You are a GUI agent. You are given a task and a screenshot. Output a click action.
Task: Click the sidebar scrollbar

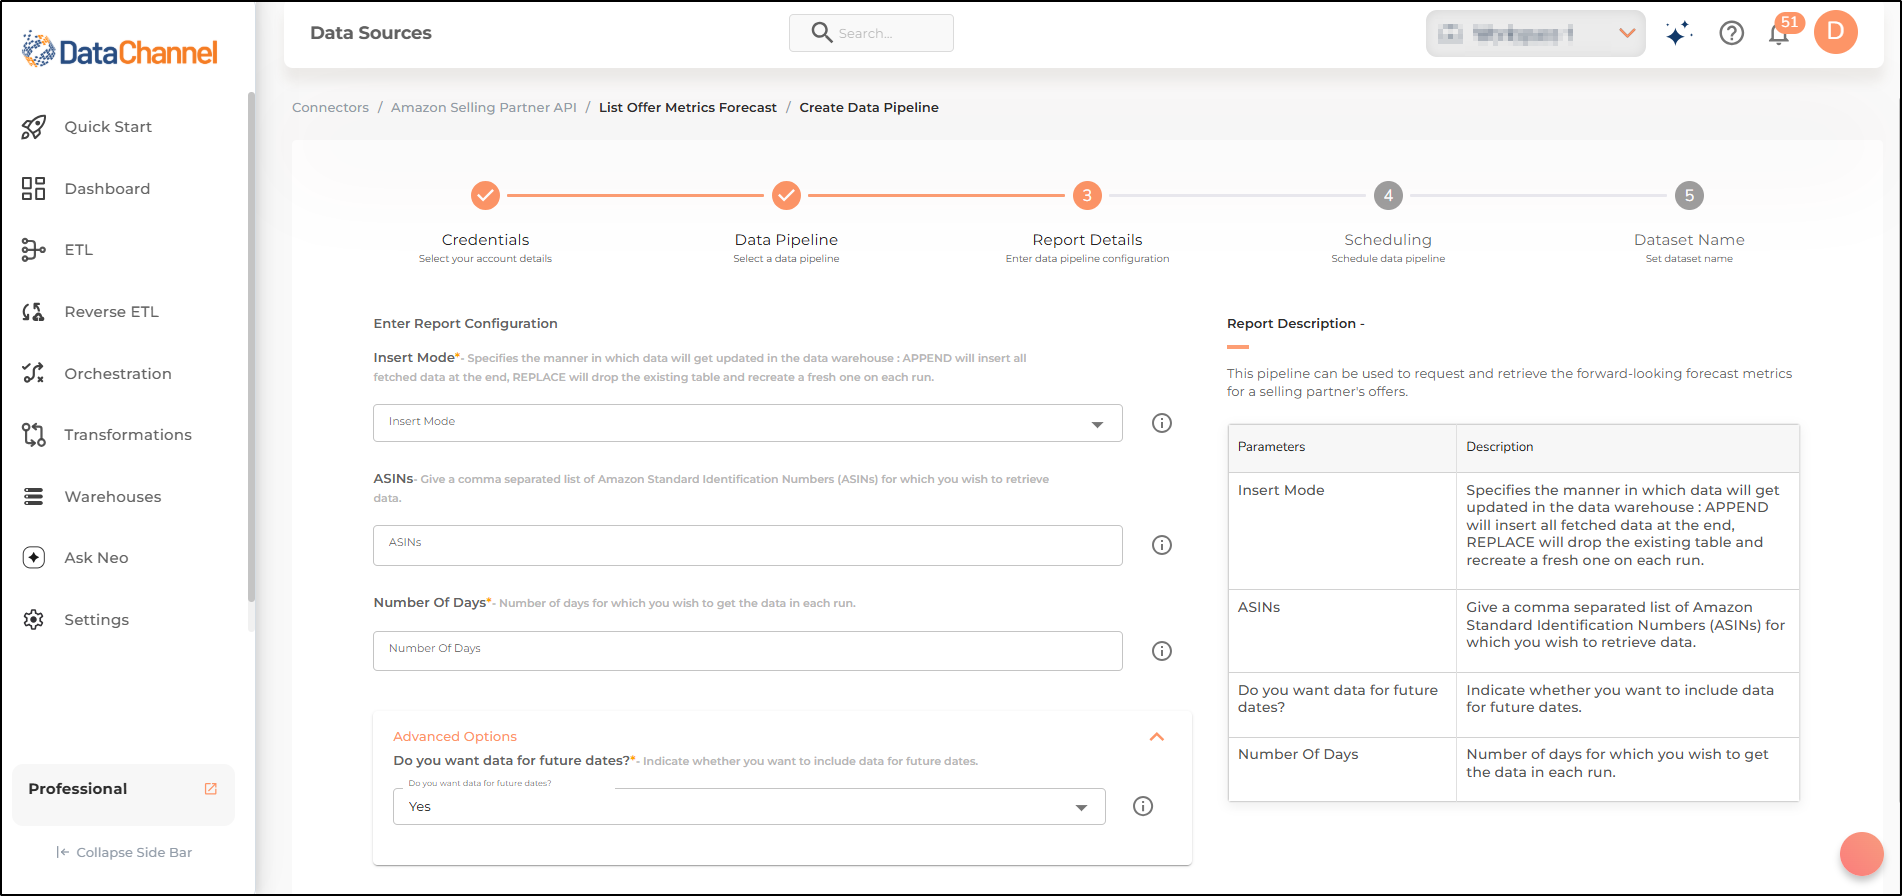click(x=251, y=347)
